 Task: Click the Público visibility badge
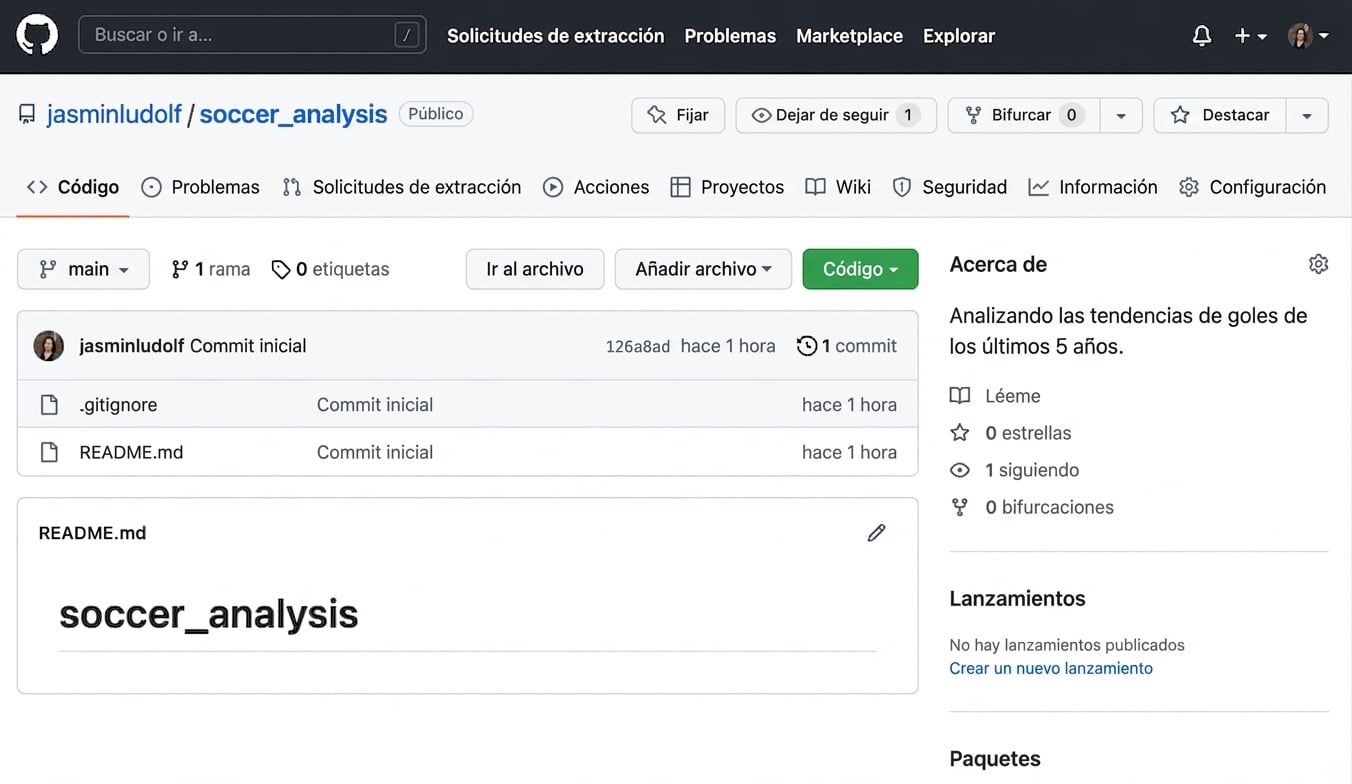coord(436,114)
